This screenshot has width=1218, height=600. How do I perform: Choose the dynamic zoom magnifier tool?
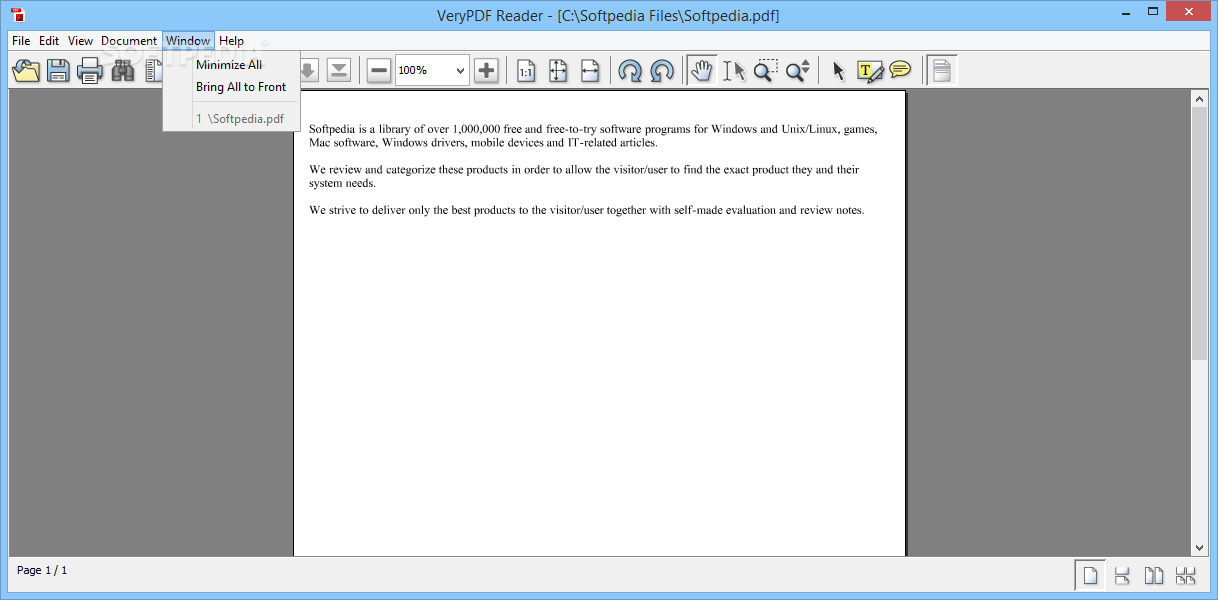tap(797, 70)
